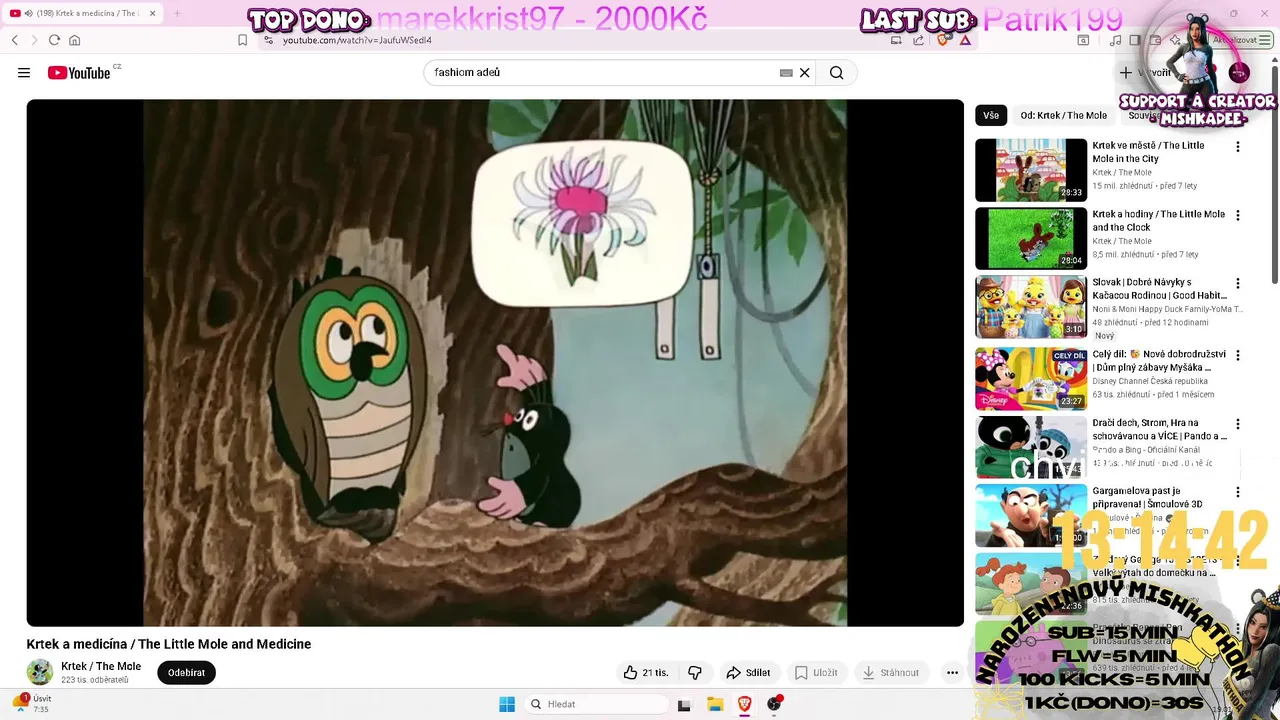Open Krtek a hodiny video thumbnail
The width and height of the screenshot is (1280, 720).
[1031, 238]
